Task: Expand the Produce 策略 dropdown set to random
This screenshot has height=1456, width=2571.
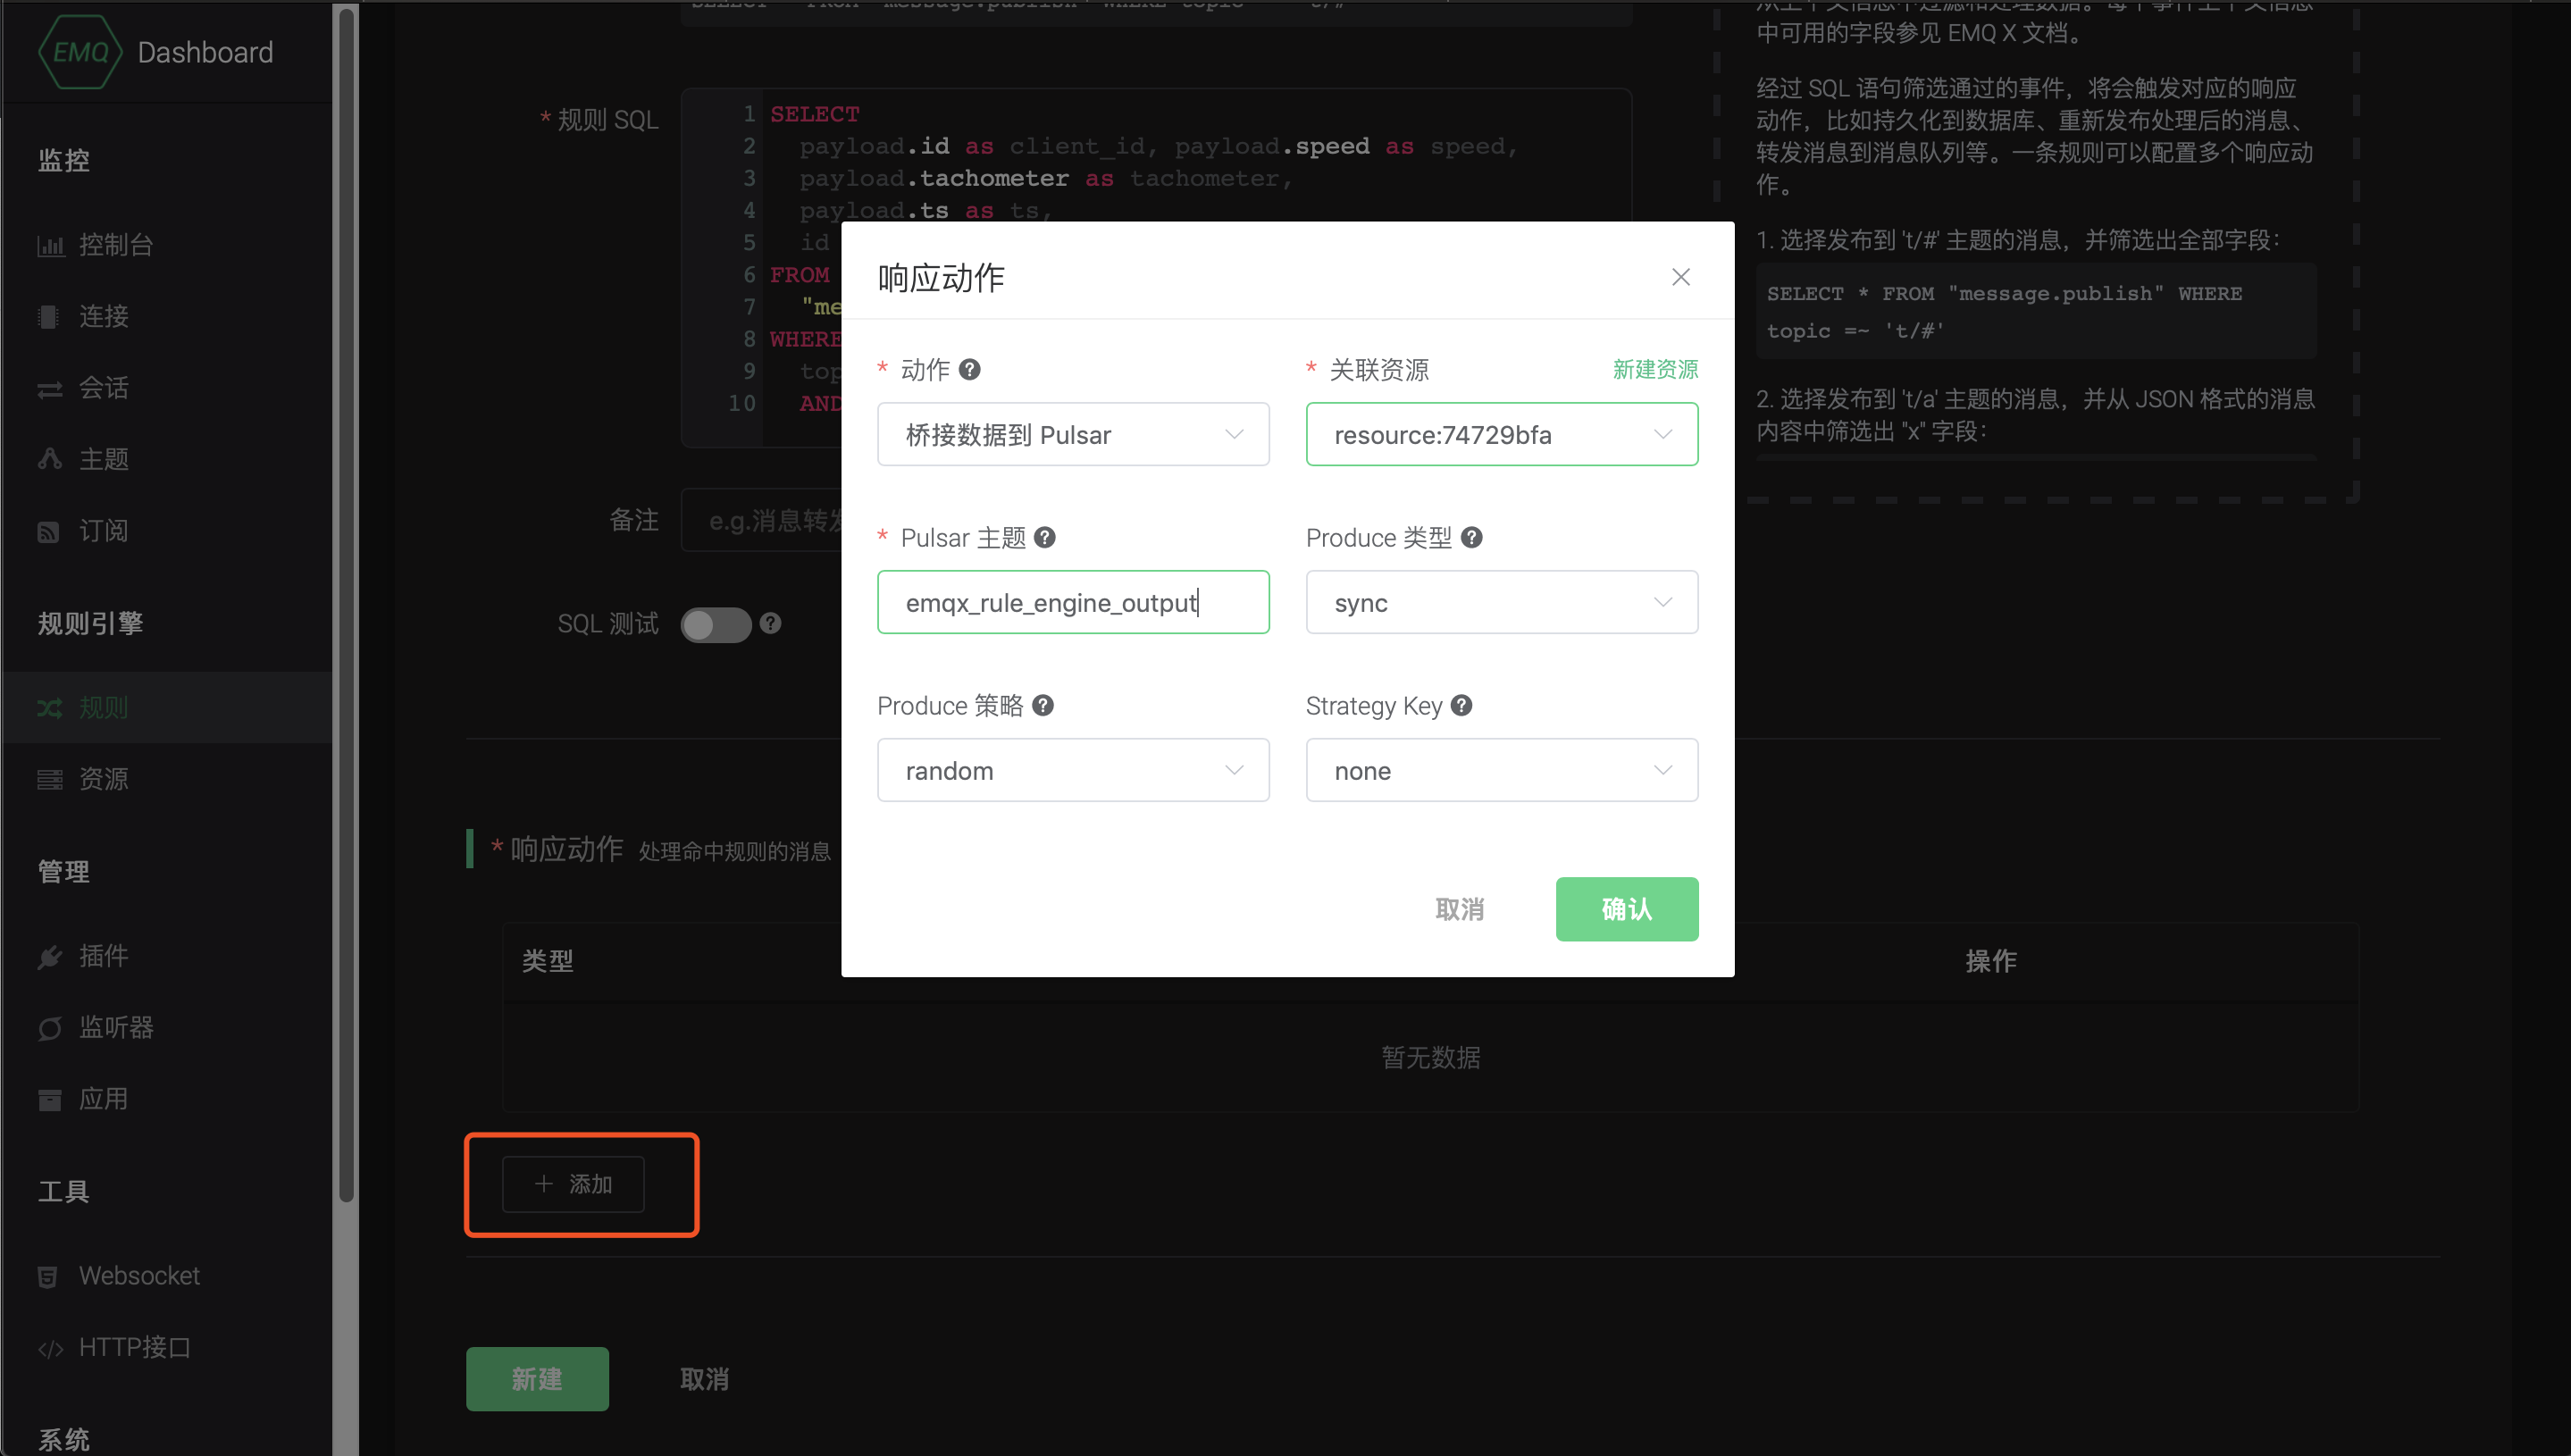Action: pyautogui.click(x=1073, y=770)
